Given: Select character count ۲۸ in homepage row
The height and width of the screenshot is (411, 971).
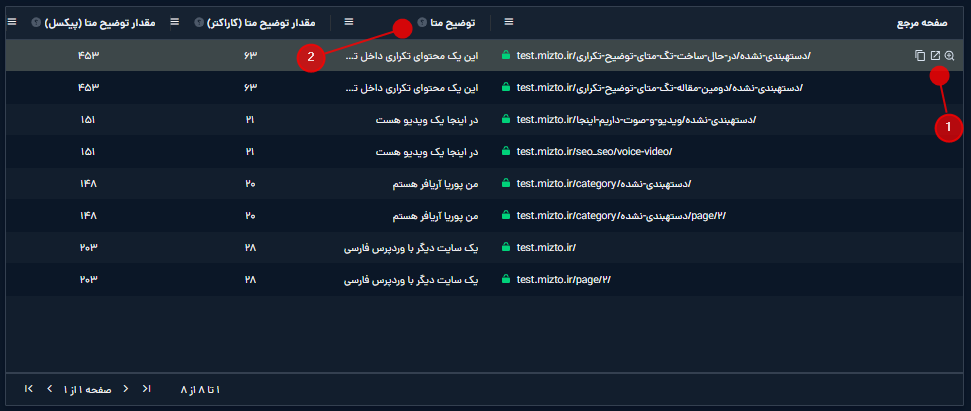Looking at the screenshot, I should coord(250,248).
